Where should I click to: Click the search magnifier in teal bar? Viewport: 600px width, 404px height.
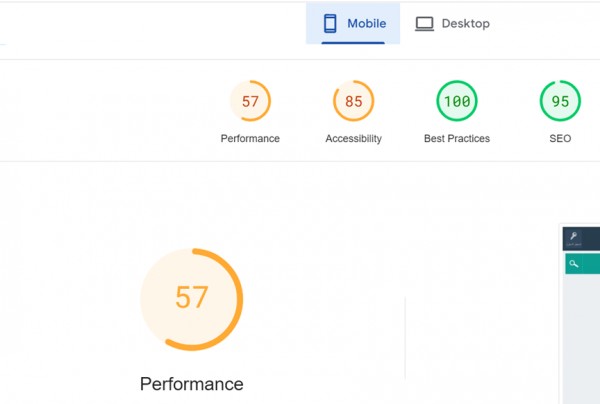click(573, 264)
